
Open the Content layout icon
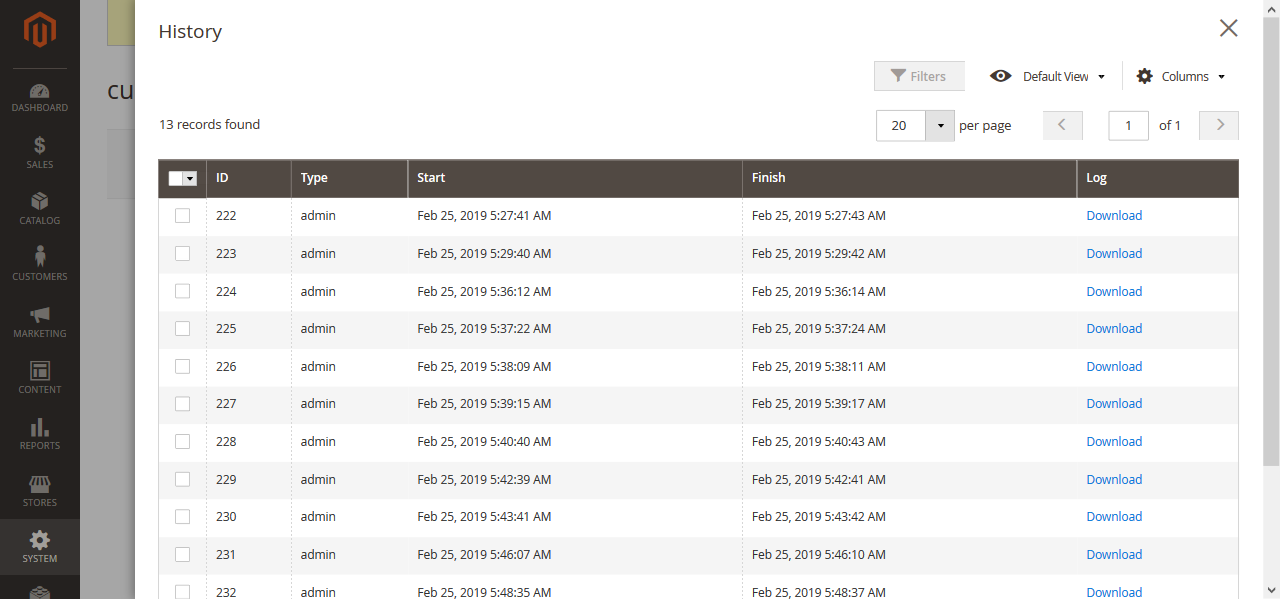pyautogui.click(x=40, y=371)
